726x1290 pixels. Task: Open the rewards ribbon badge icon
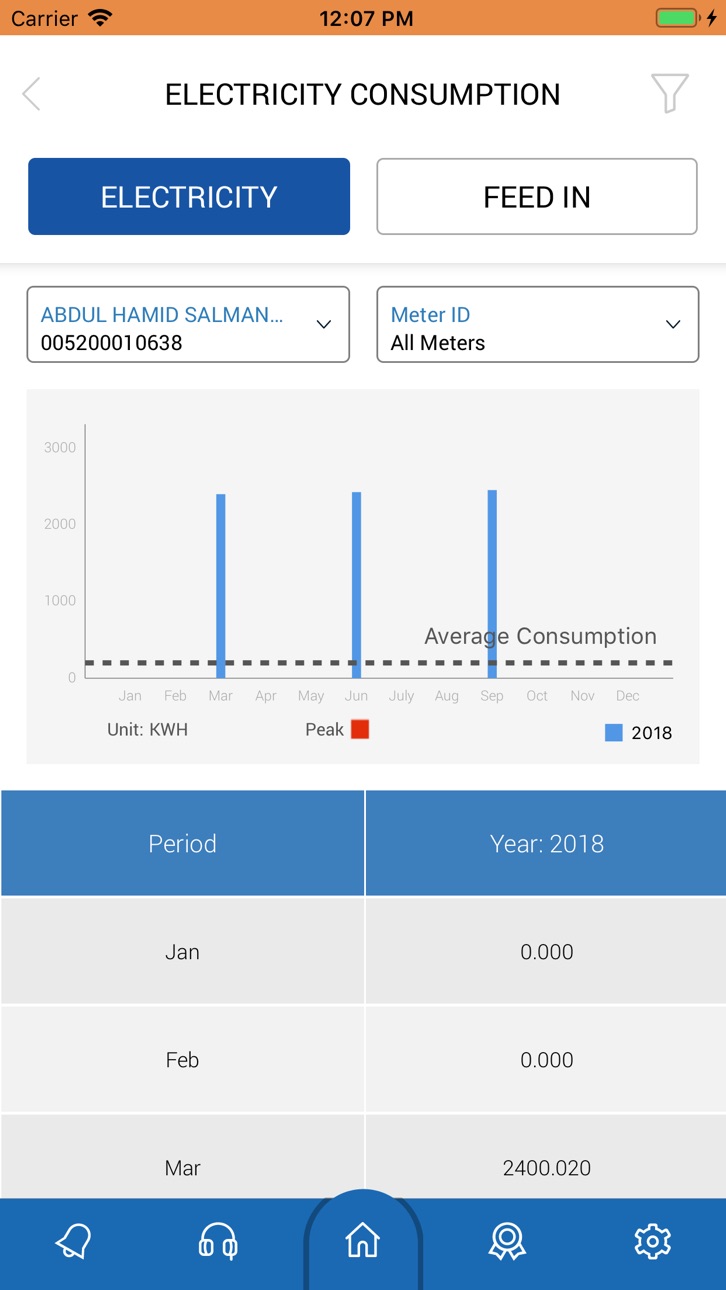pos(507,1241)
